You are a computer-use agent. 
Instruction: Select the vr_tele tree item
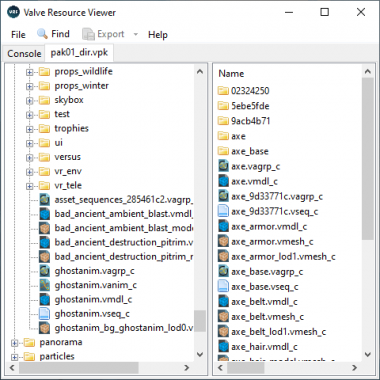(68, 185)
